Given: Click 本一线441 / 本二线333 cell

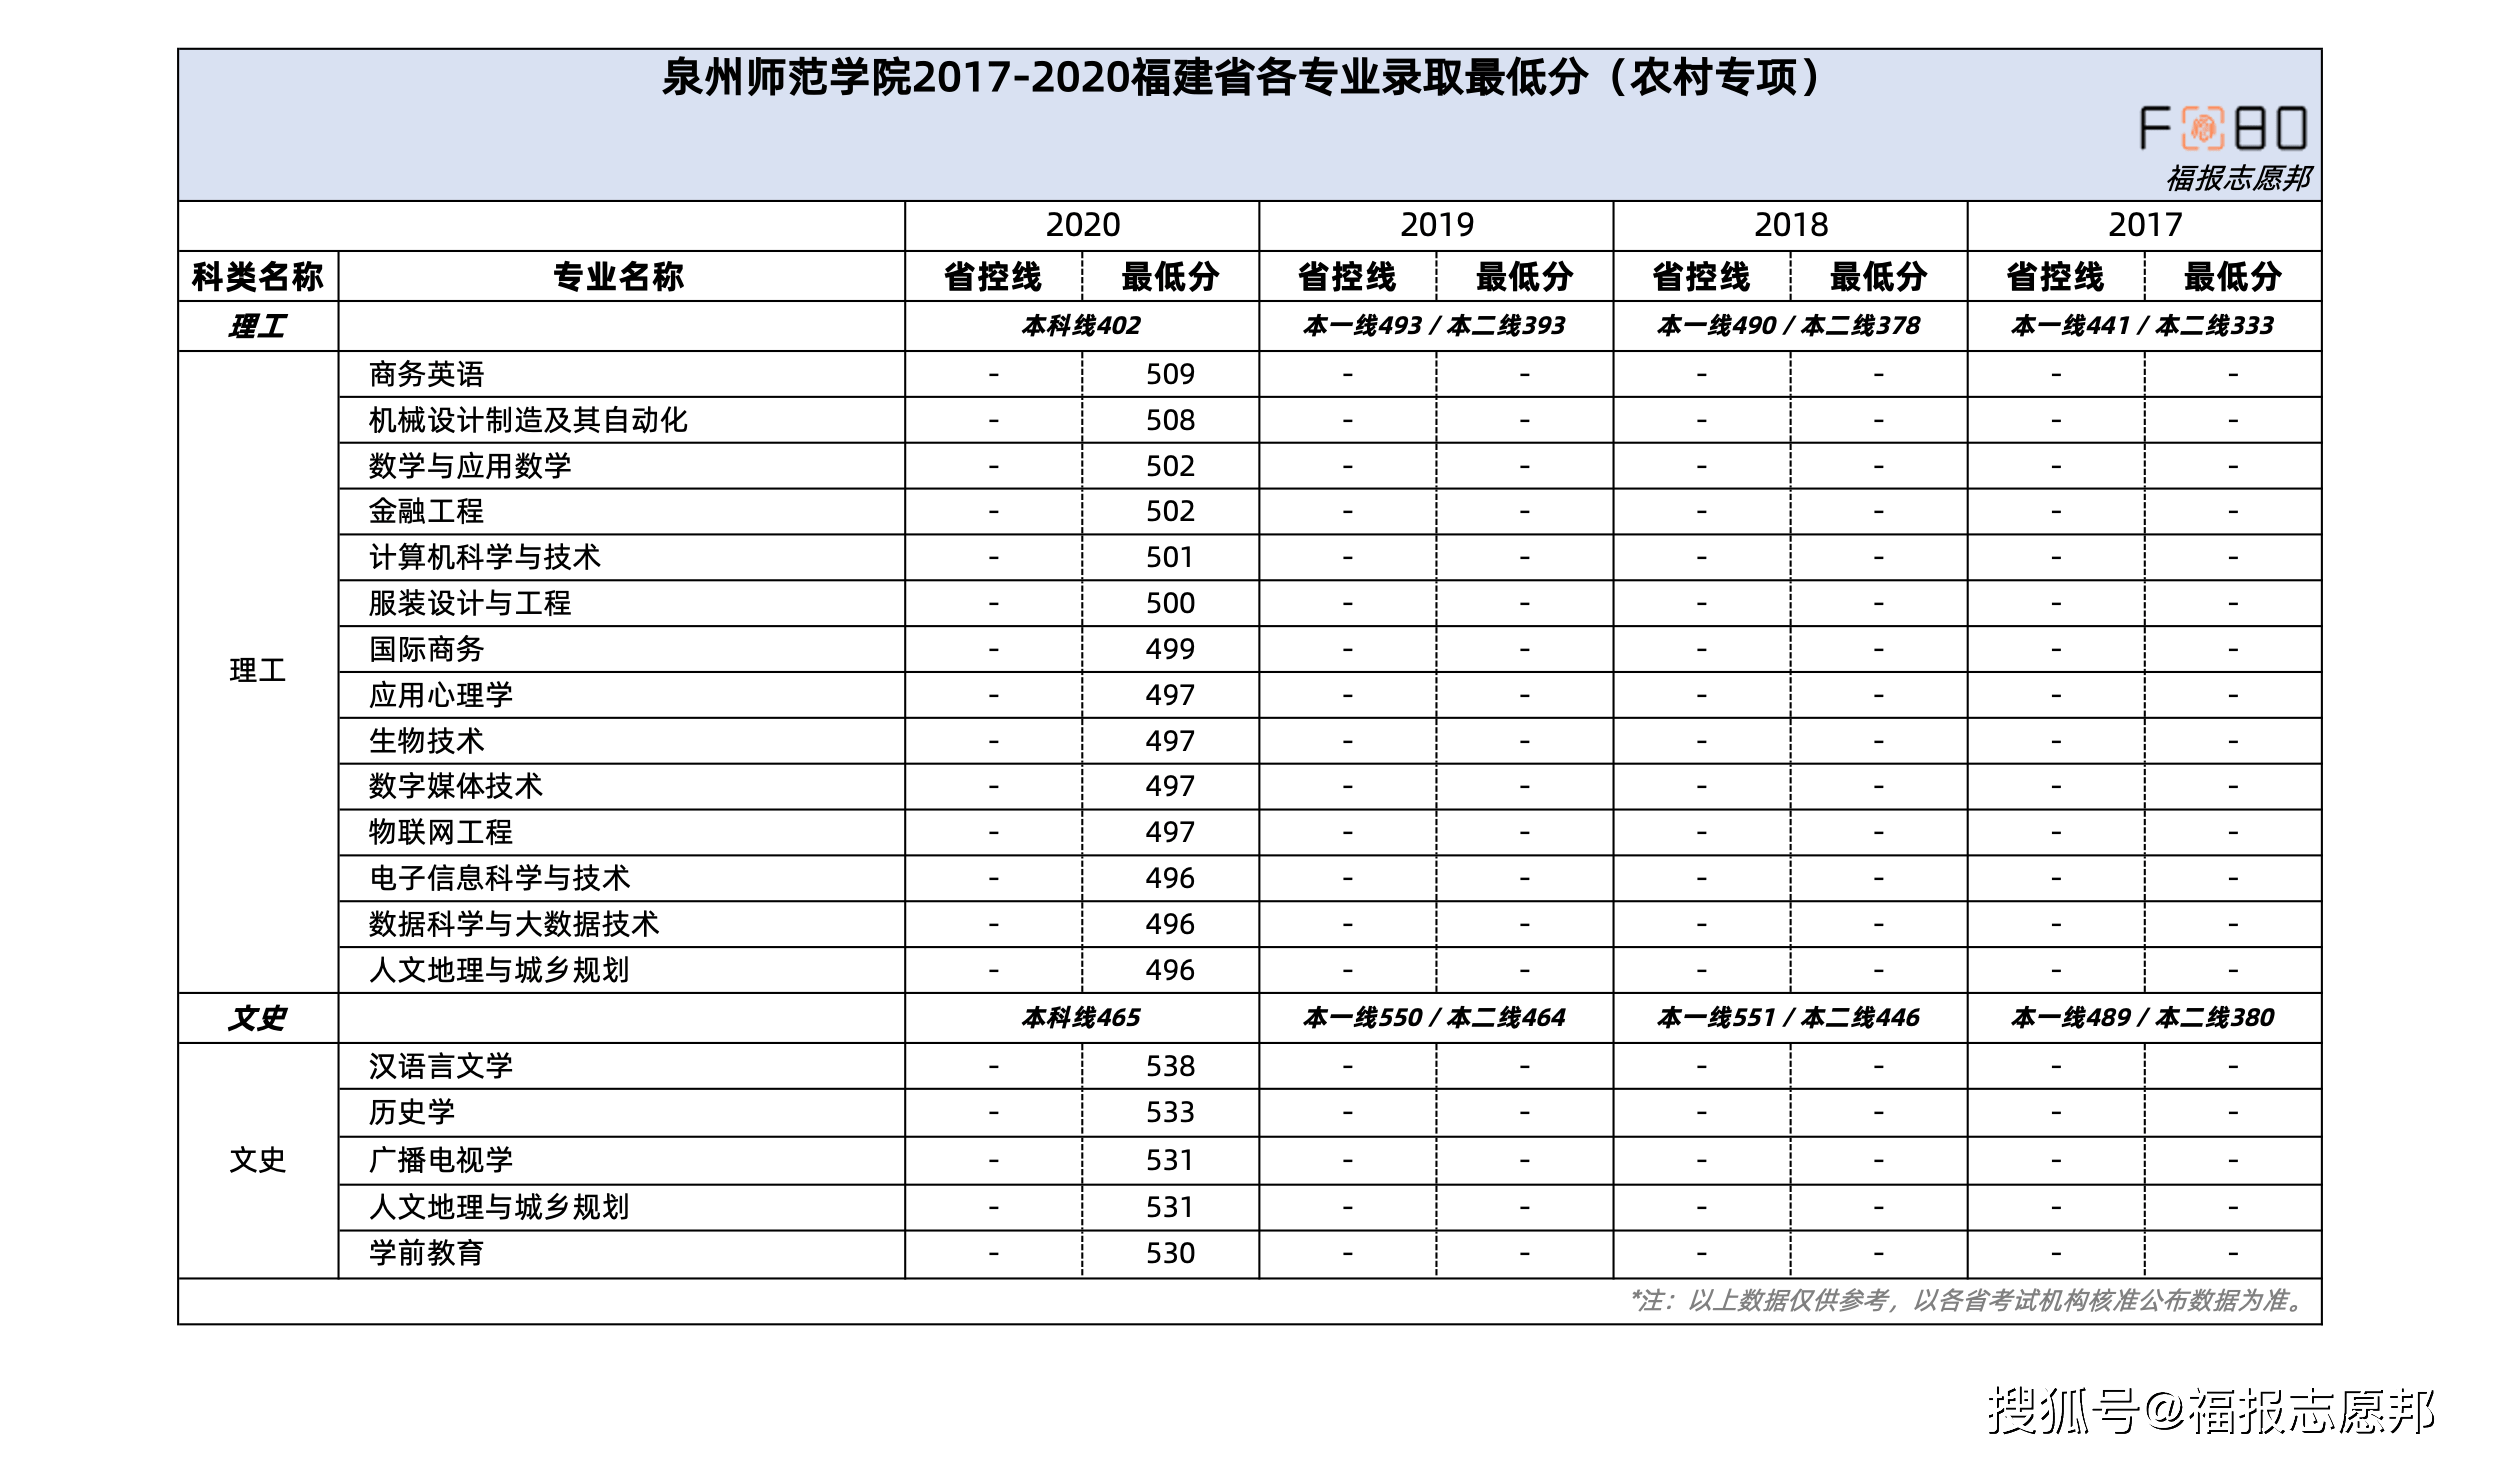Looking at the screenshot, I should [2143, 326].
